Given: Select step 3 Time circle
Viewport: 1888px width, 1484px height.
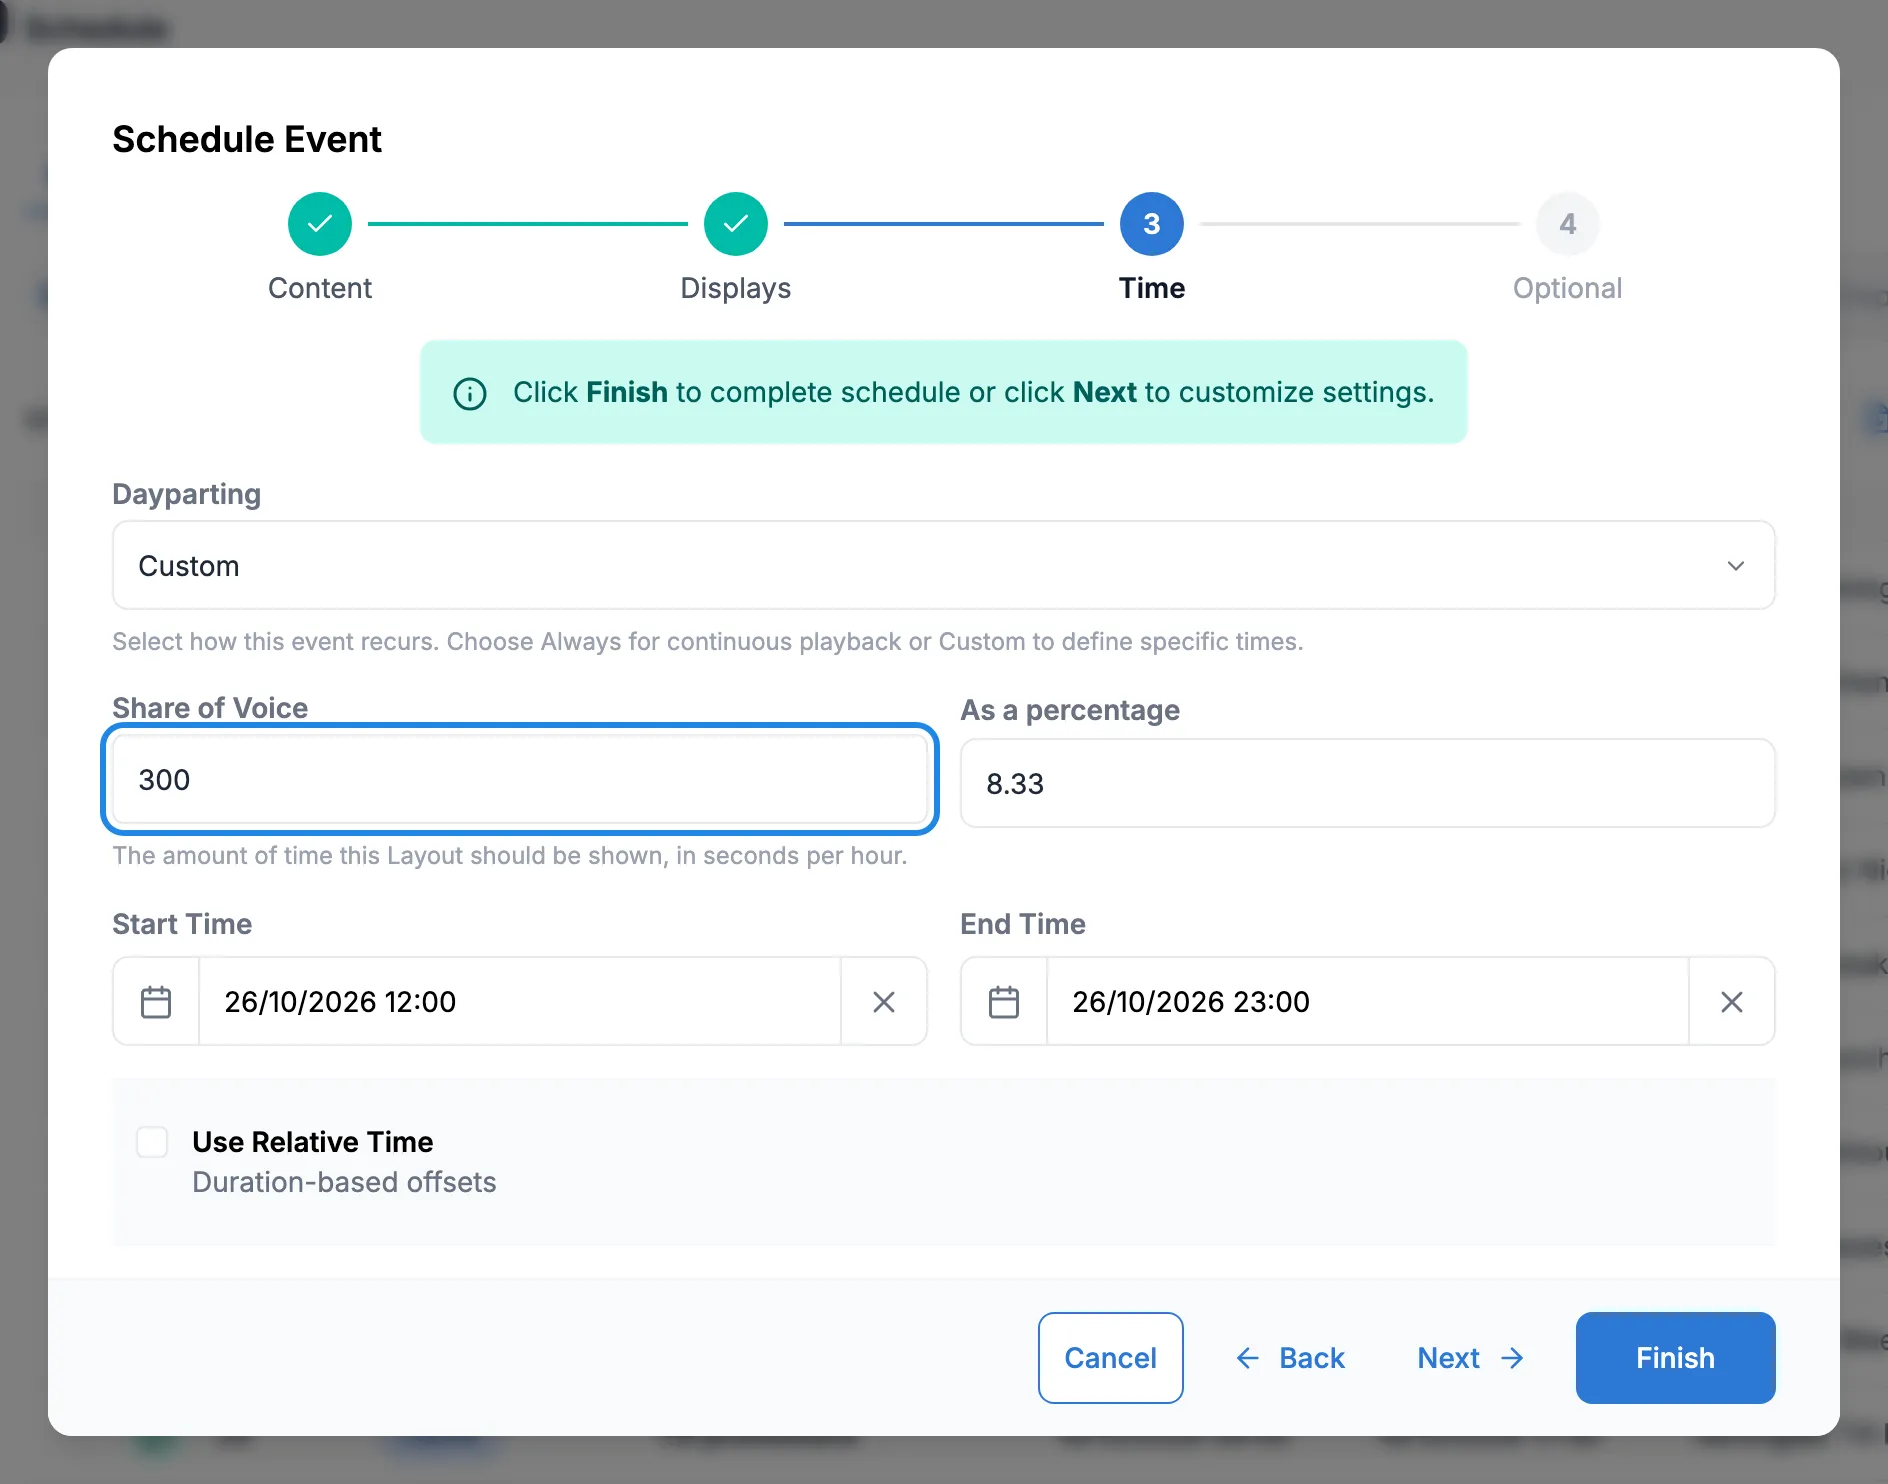Looking at the screenshot, I should pos(1152,224).
